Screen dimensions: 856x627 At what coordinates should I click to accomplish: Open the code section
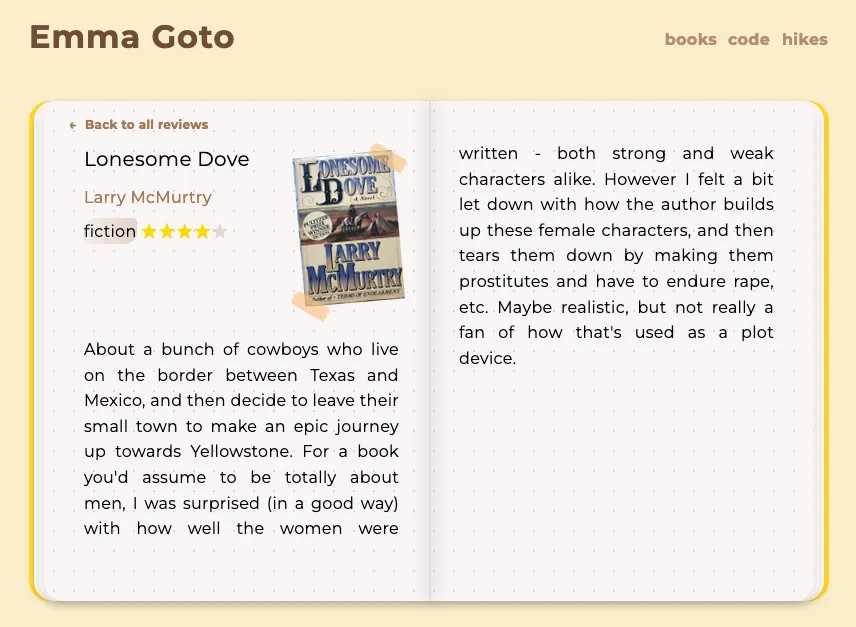(x=748, y=39)
